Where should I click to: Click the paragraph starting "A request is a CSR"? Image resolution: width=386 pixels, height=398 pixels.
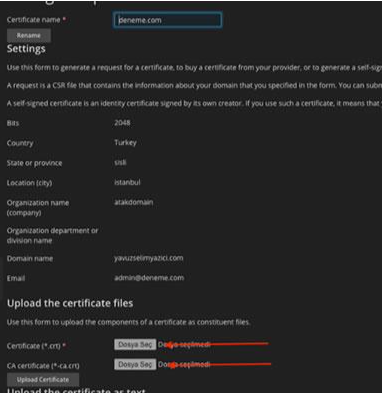click(x=193, y=86)
